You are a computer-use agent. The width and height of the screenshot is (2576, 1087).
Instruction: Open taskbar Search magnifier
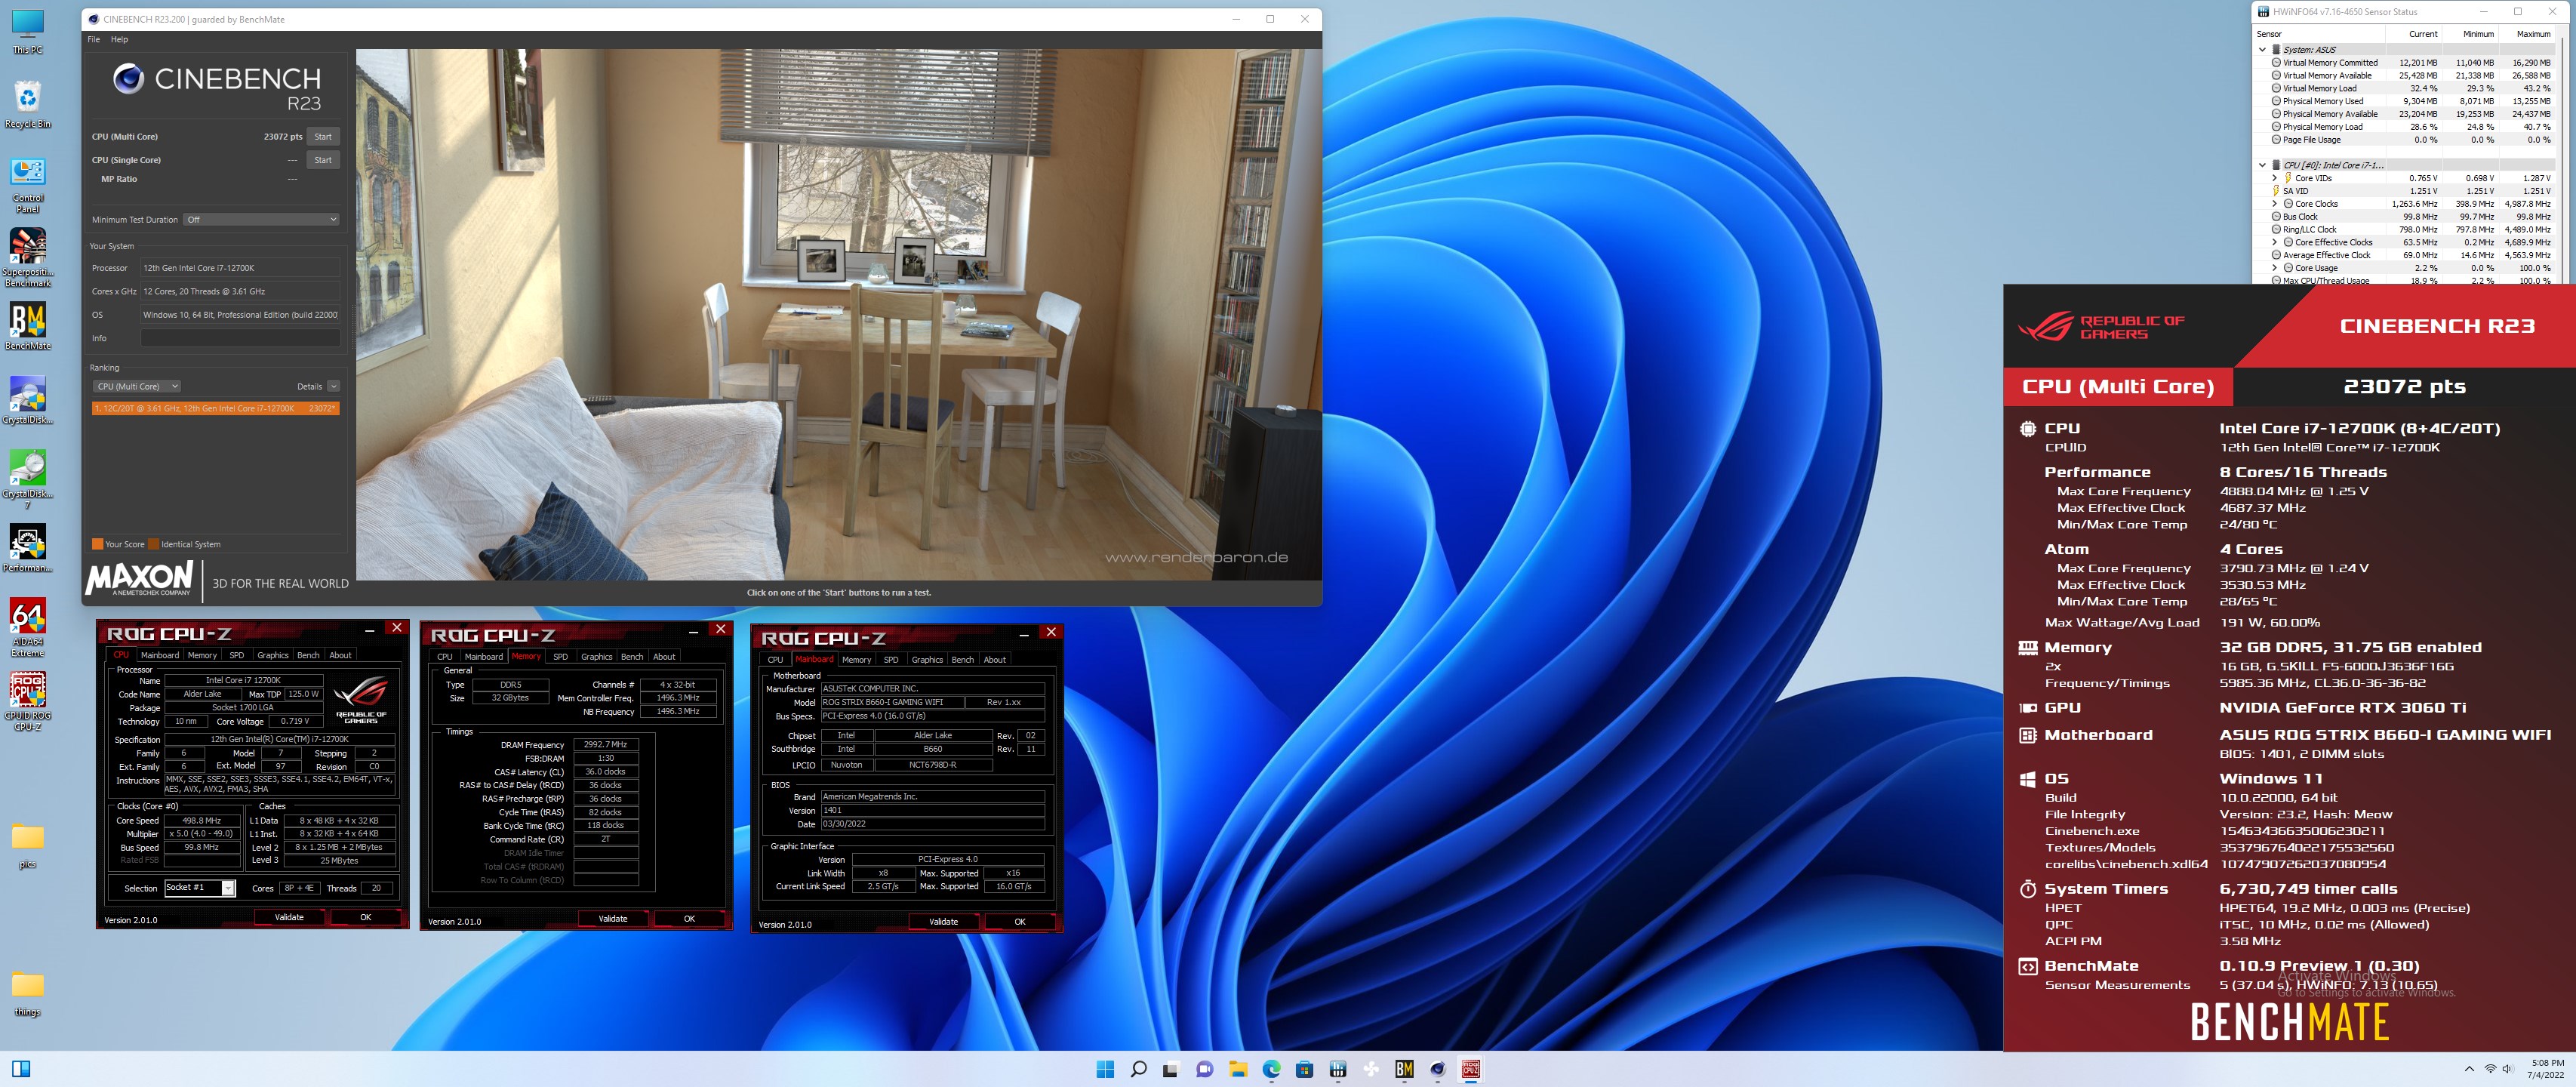coord(1138,1069)
